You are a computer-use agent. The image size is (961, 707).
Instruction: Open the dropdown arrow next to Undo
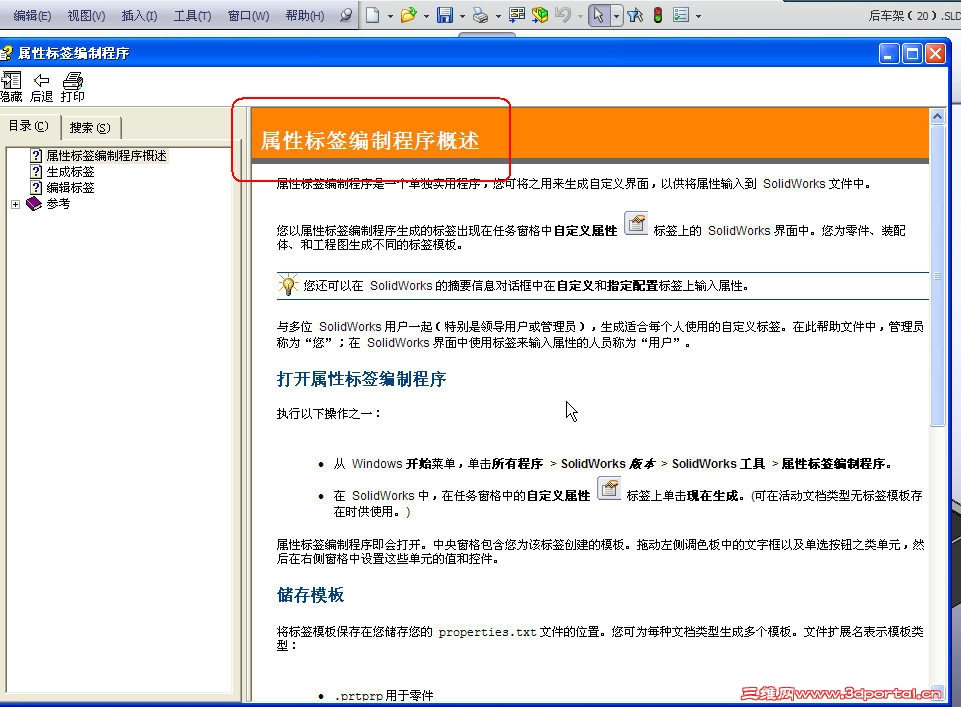tap(580, 16)
